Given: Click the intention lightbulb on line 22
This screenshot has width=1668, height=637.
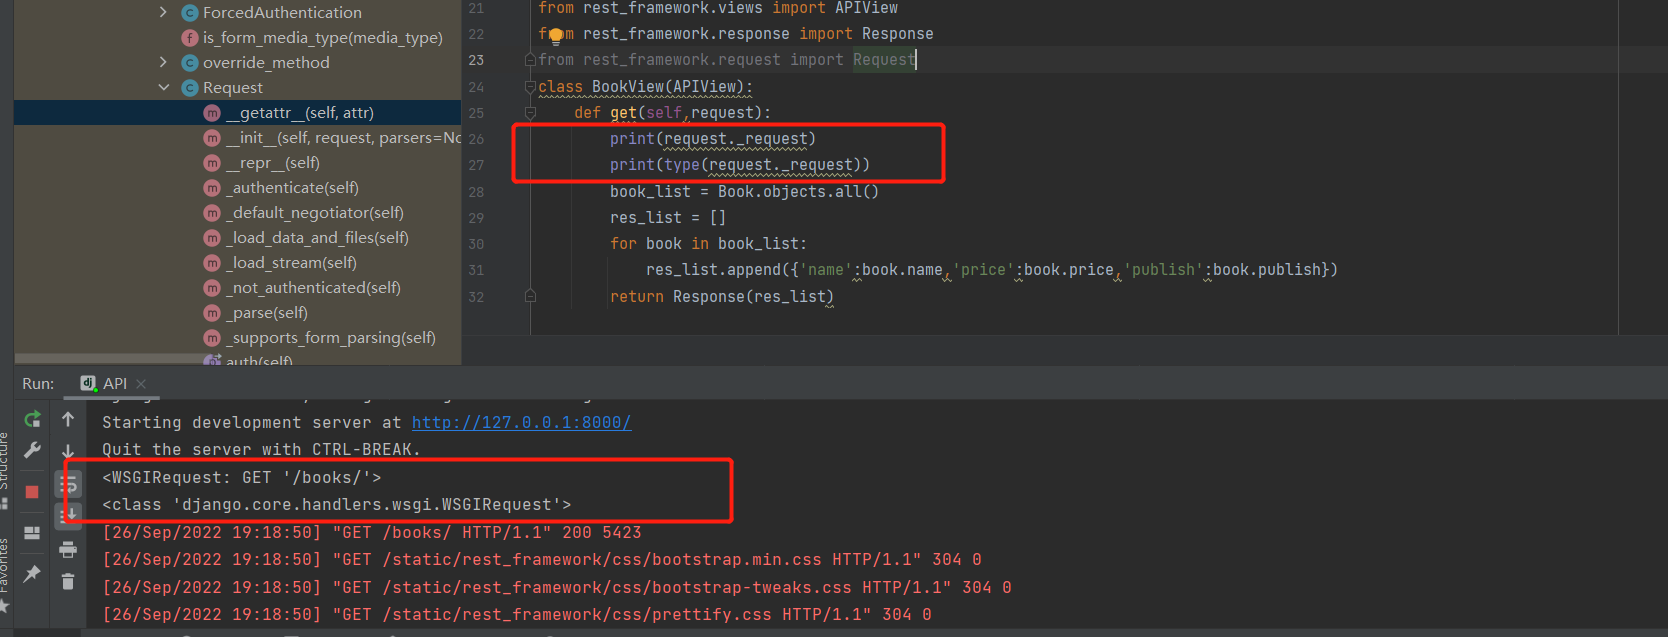Looking at the screenshot, I should 556,36.
